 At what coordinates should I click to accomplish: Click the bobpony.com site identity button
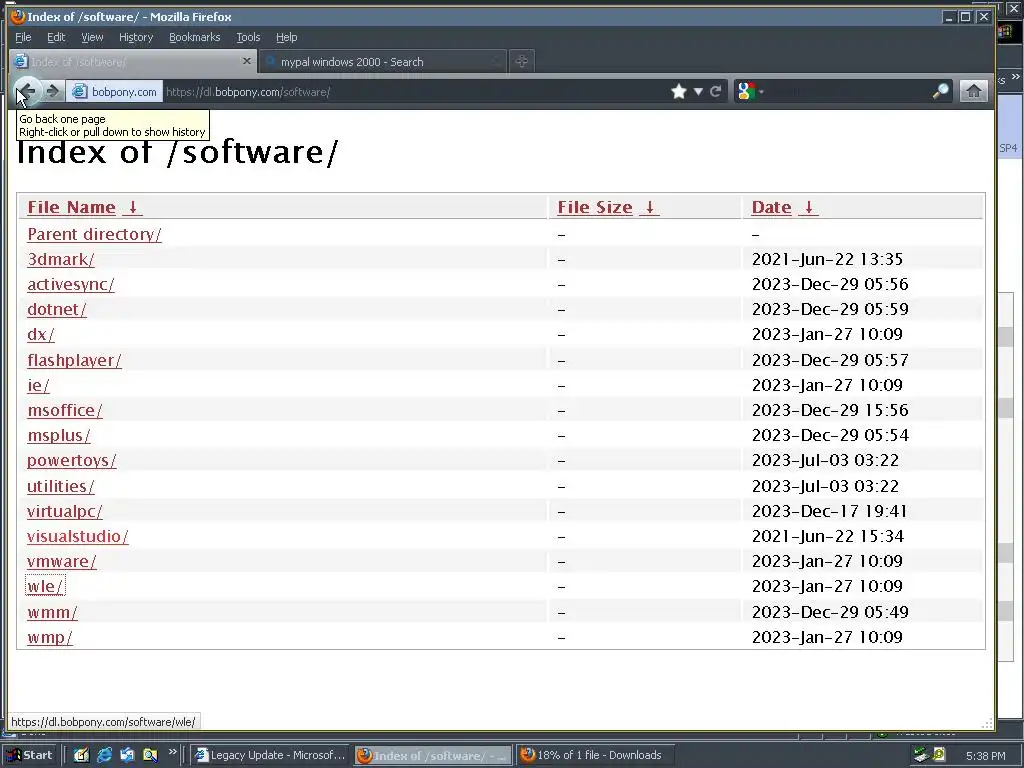[x=115, y=91]
